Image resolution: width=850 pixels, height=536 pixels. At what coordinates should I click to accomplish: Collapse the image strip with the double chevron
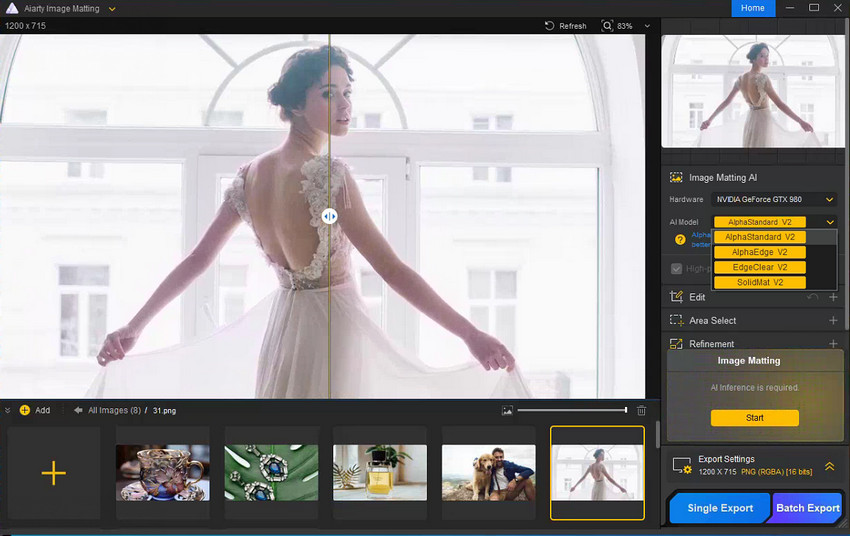tap(8, 410)
